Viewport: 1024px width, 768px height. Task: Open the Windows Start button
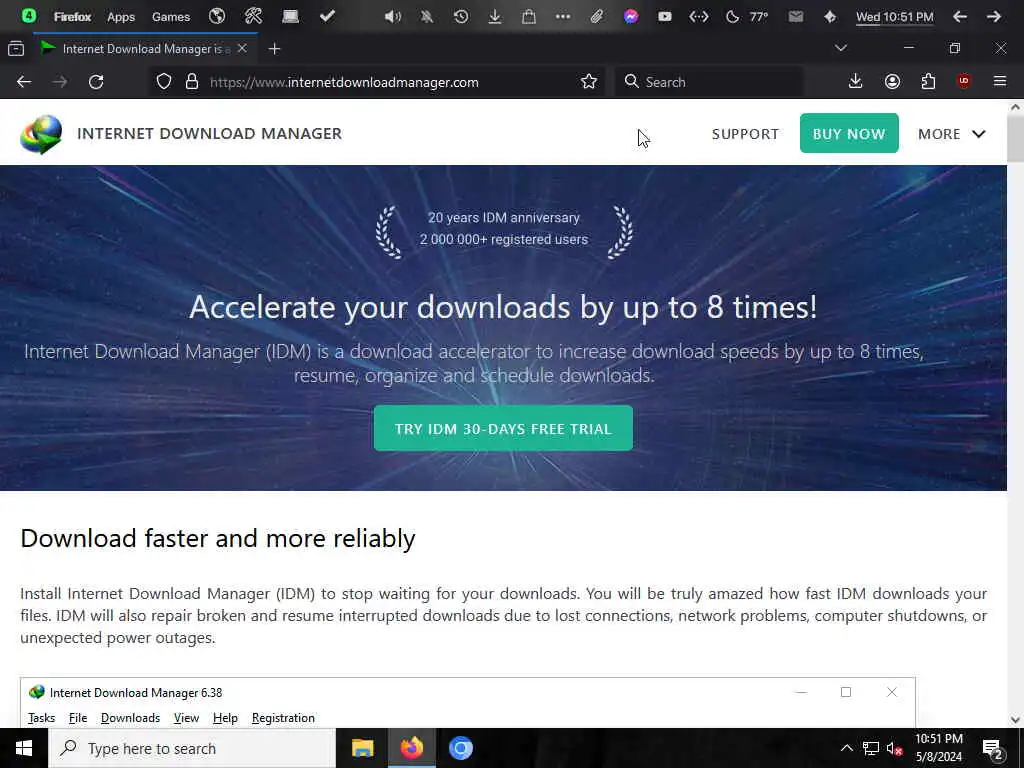[24, 748]
